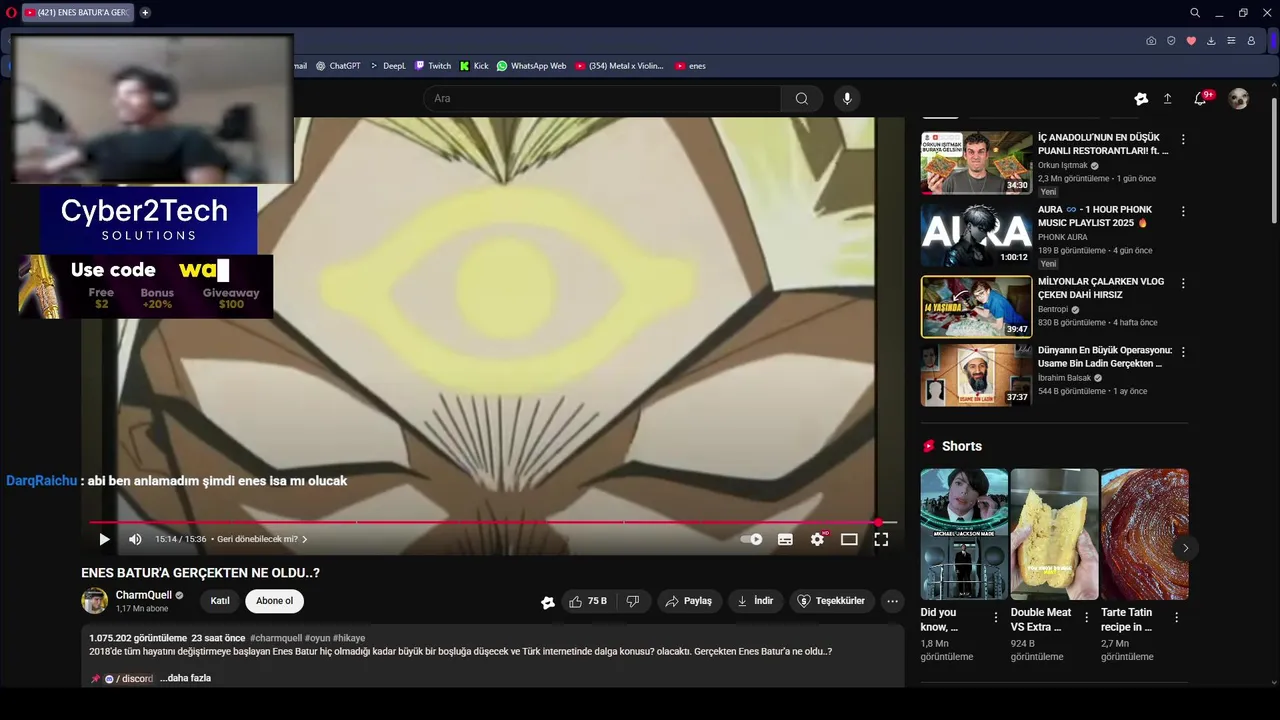The width and height of the screenshot is (1280, 720).
Task: Open options menu for DAHİ HIRSIZ video
Action: coord(1183,284)
